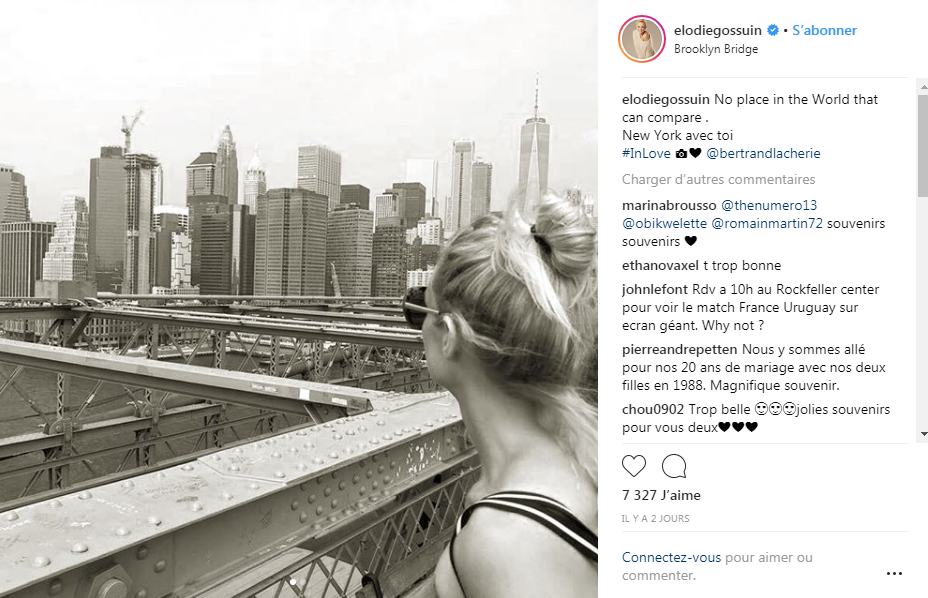This screenshot has height=598, width=928.
Task: Click the blue verified badge
Action: pos(773,30)
